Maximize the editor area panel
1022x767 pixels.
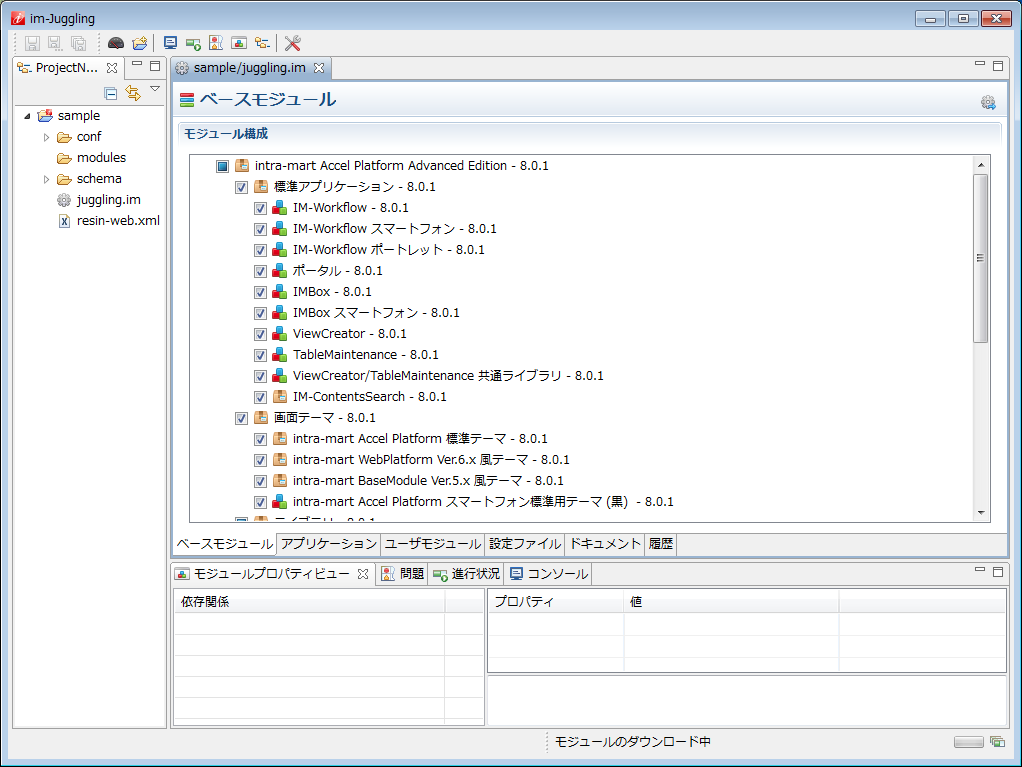point(998,66)
